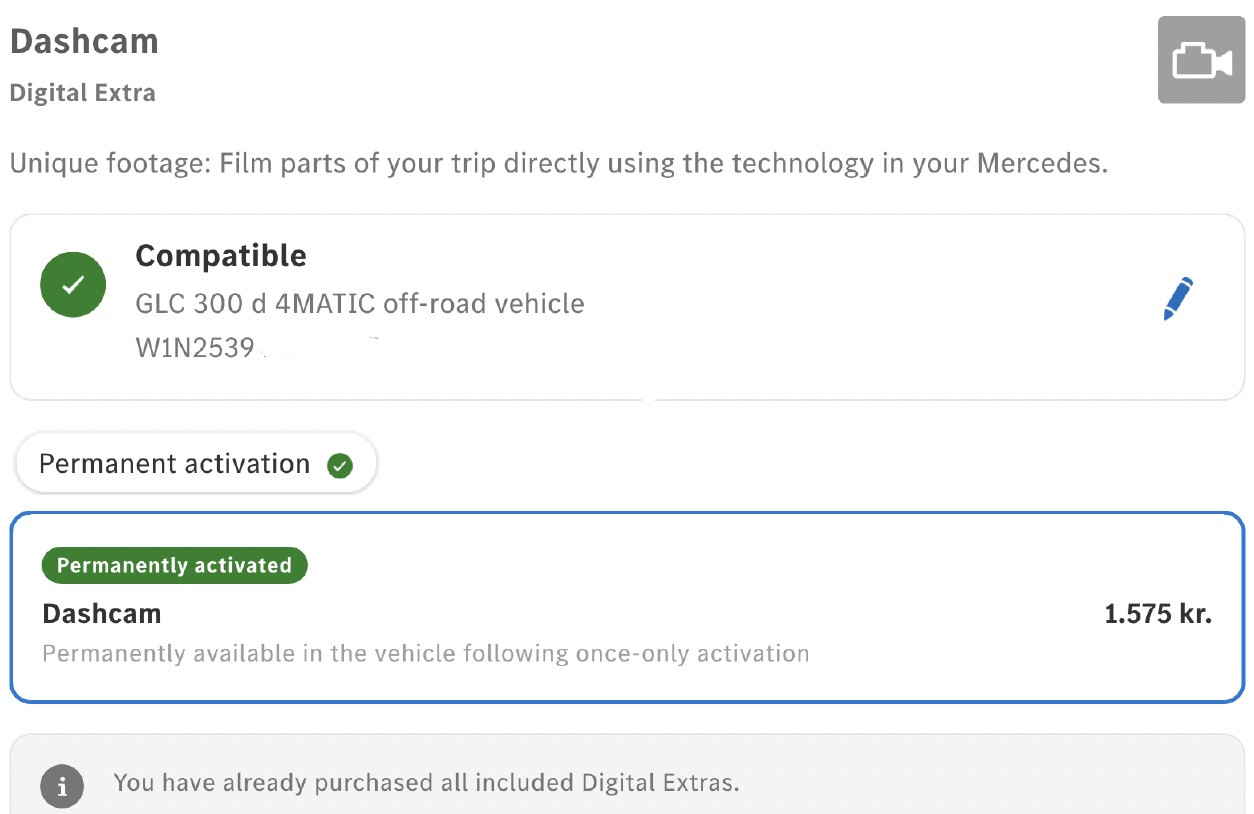Click the green Compatible checkmark circle
Image resolution: width=1254 pixels, height=814 pixels.
coord(73,285)
